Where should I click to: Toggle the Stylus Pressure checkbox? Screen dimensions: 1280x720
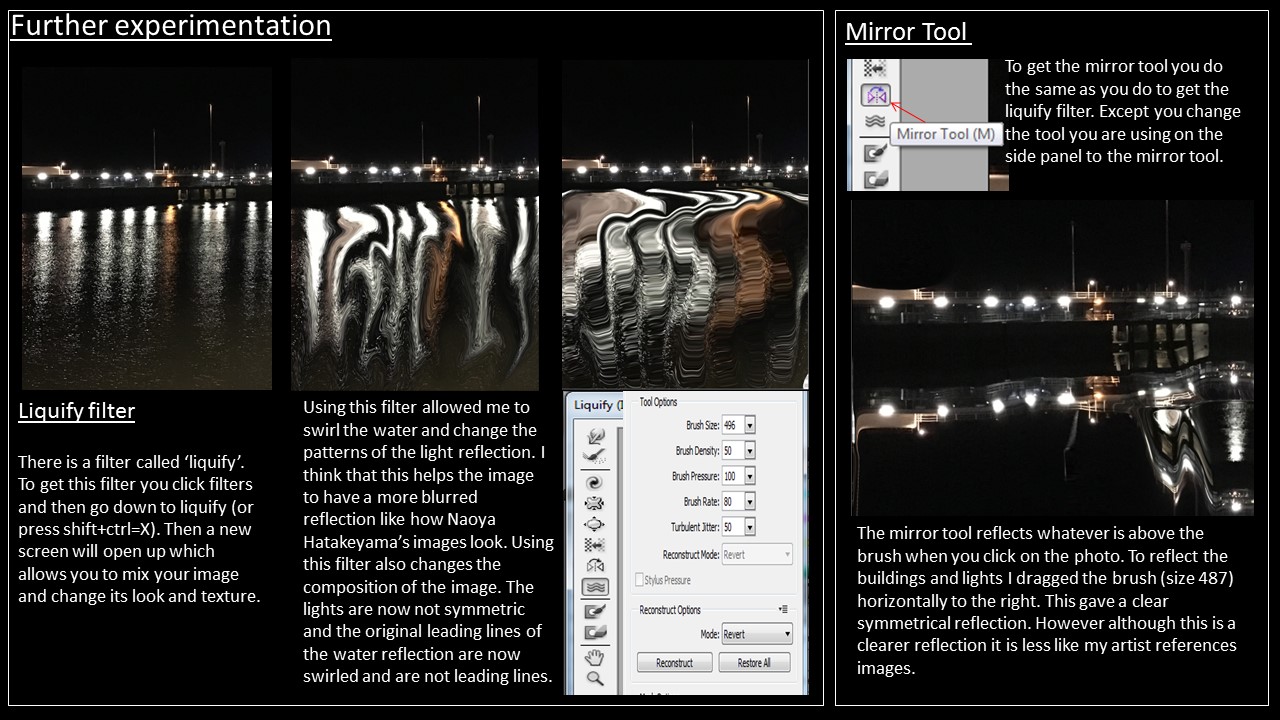(639, 580)
